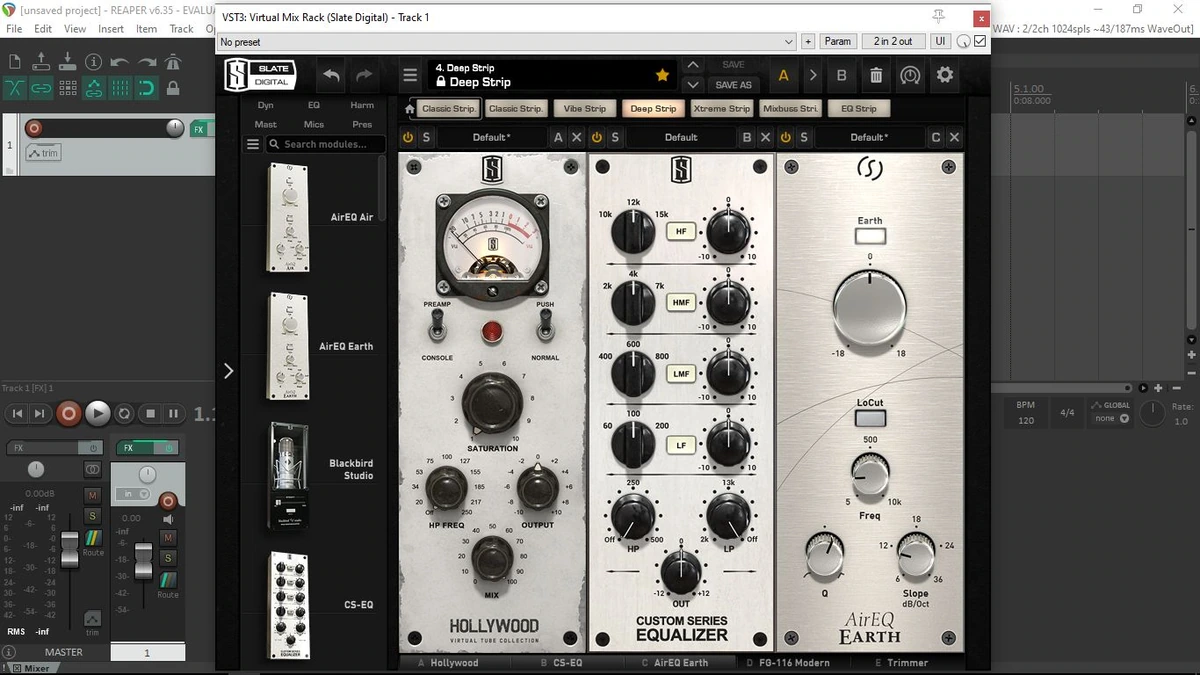1200x675 pixels.
Task: Toggle REAPER locking padlock icon
Action: coord(173,88)
